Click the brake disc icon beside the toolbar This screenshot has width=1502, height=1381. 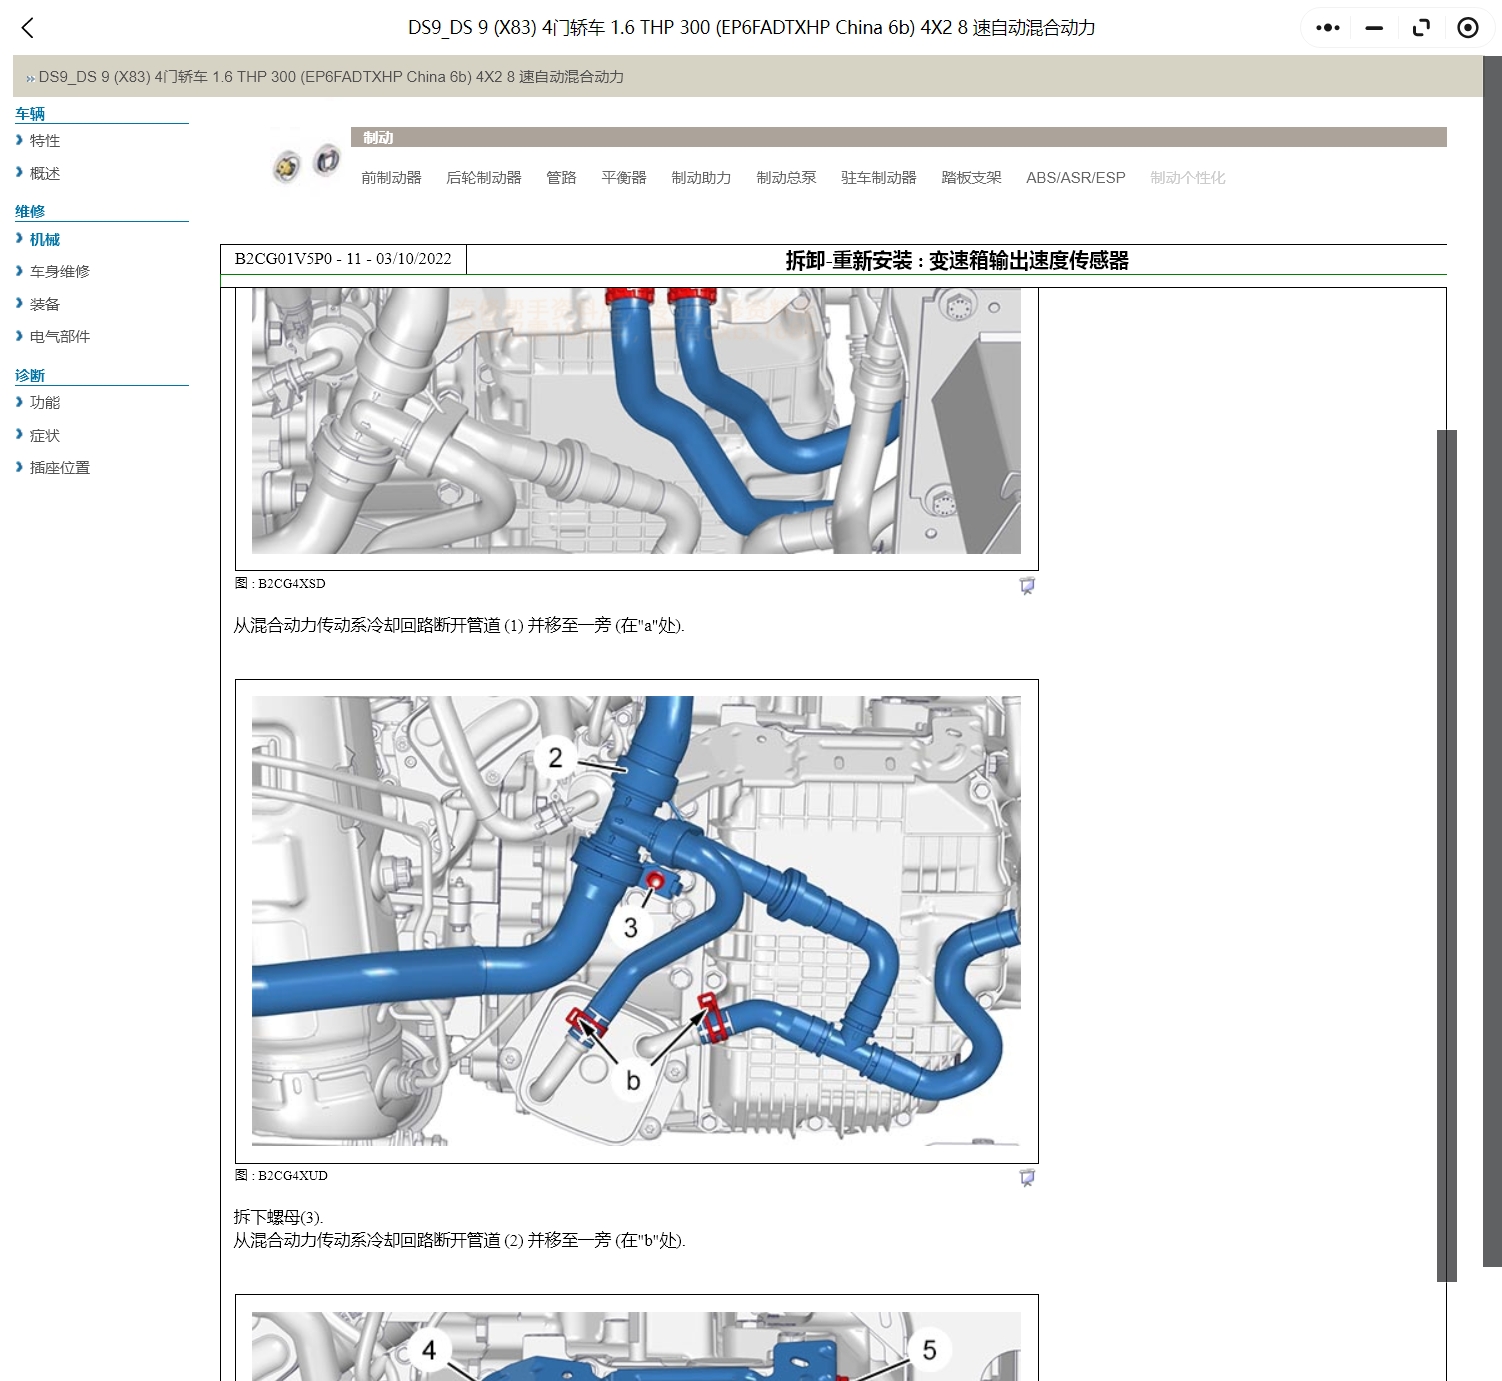point(287,167)
